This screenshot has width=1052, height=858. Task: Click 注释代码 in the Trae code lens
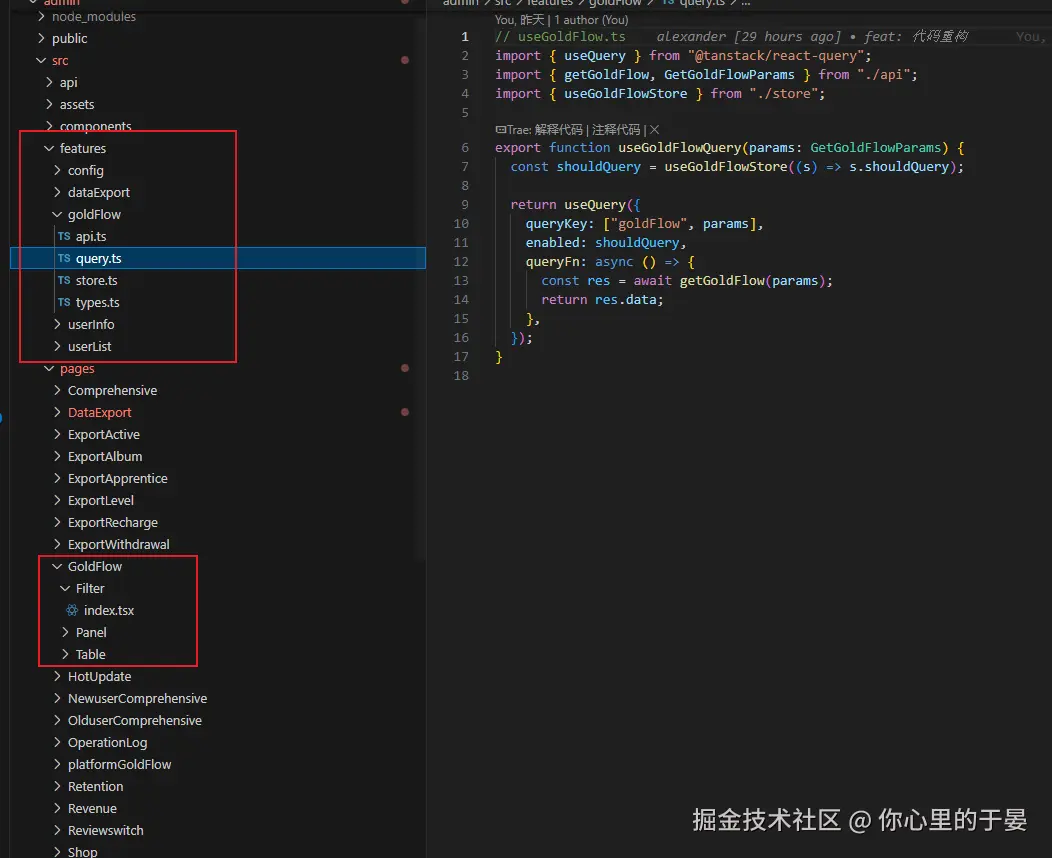coord(615,129)
